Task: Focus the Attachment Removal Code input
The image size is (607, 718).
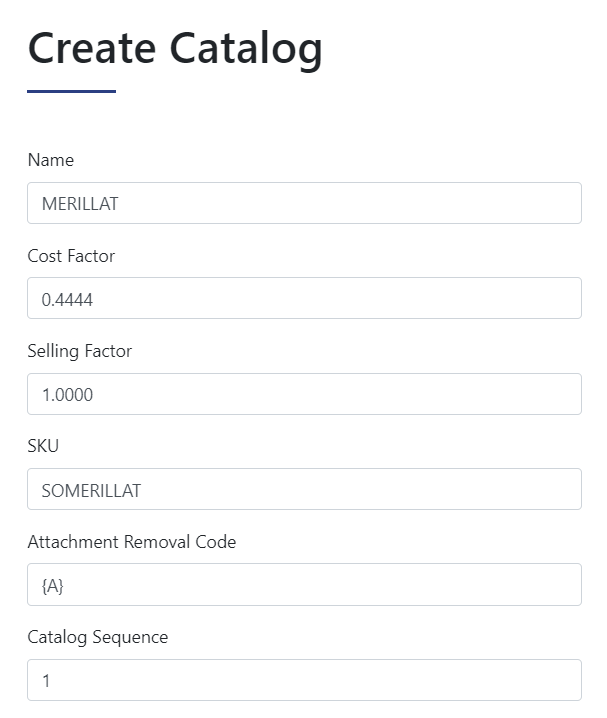Action: [304, 584]
